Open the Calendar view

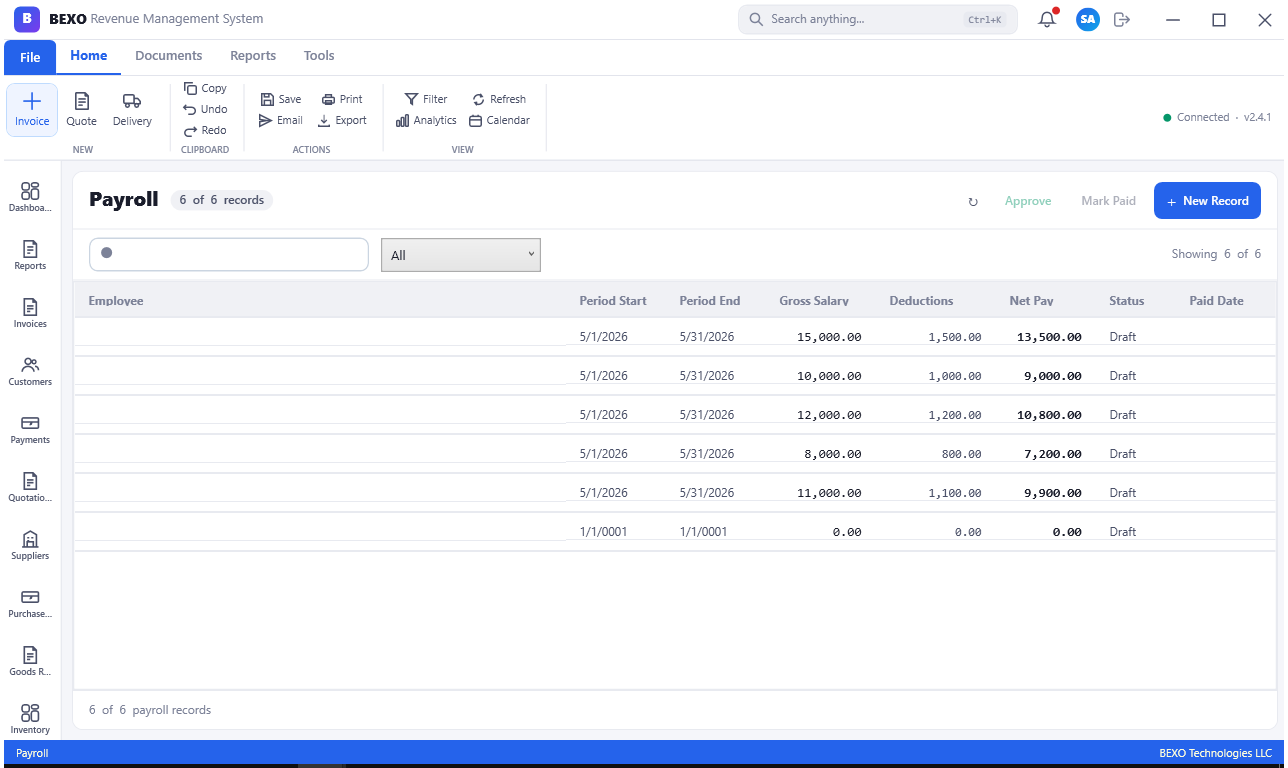pos(499,120)
